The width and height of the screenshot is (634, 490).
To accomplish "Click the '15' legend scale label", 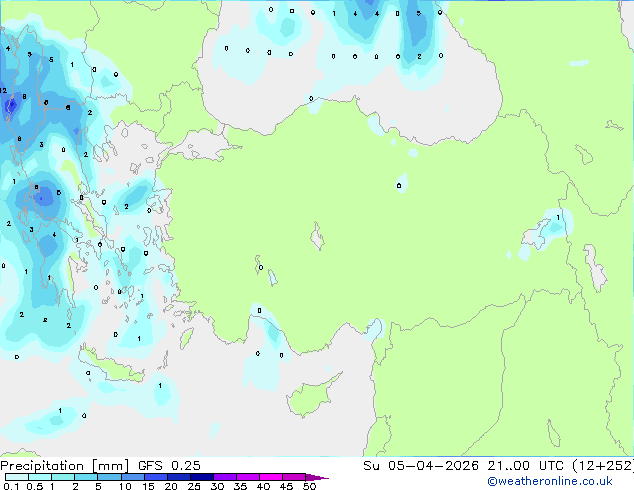I will [x=148, y=486].
